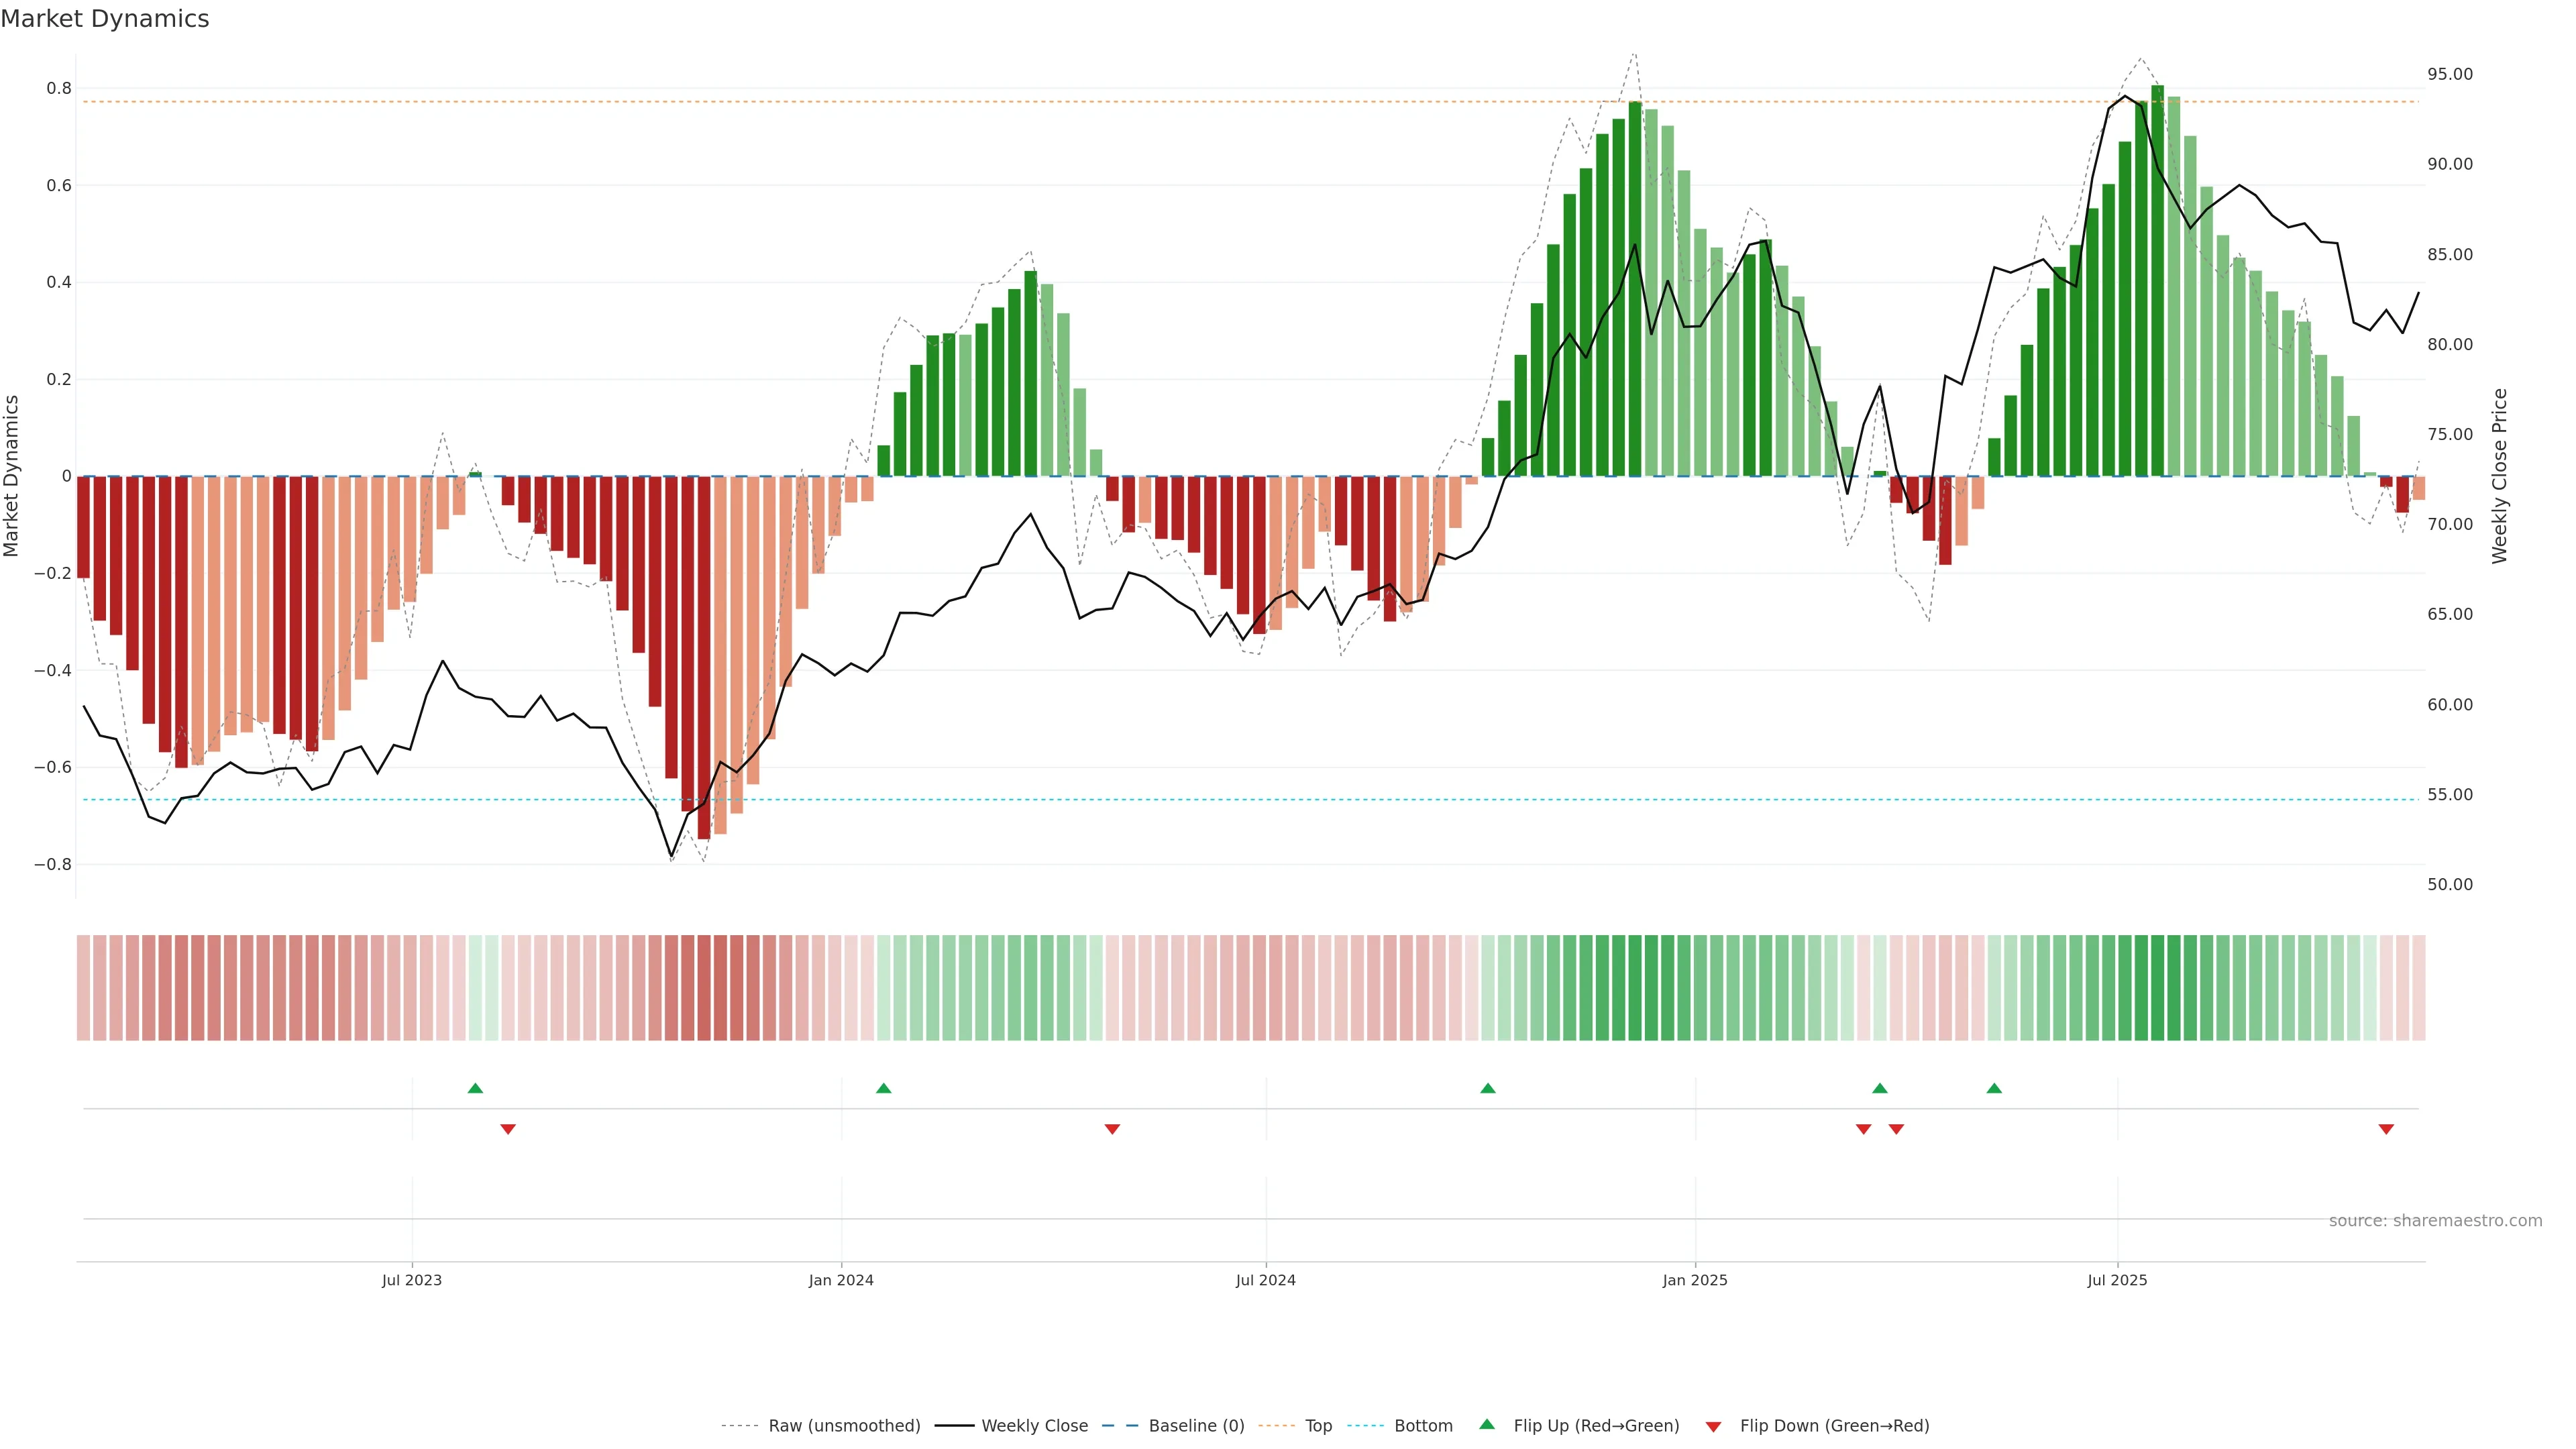Viewport: 2576px width, 1449px height.
Task: Click green flip-up marker just after Jan 2024
Action: [883, 1088]
